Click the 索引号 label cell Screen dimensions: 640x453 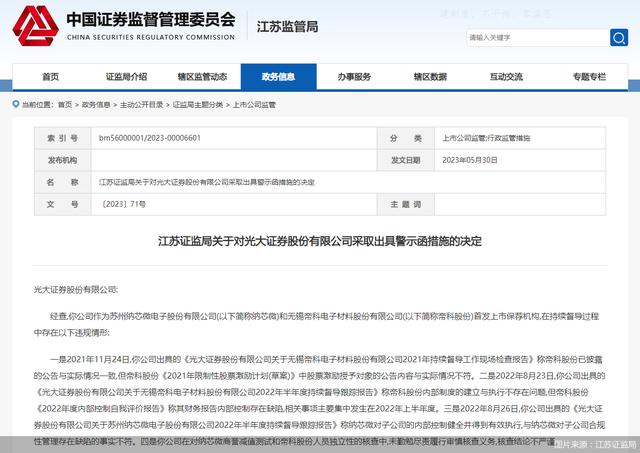coord(62,138)
